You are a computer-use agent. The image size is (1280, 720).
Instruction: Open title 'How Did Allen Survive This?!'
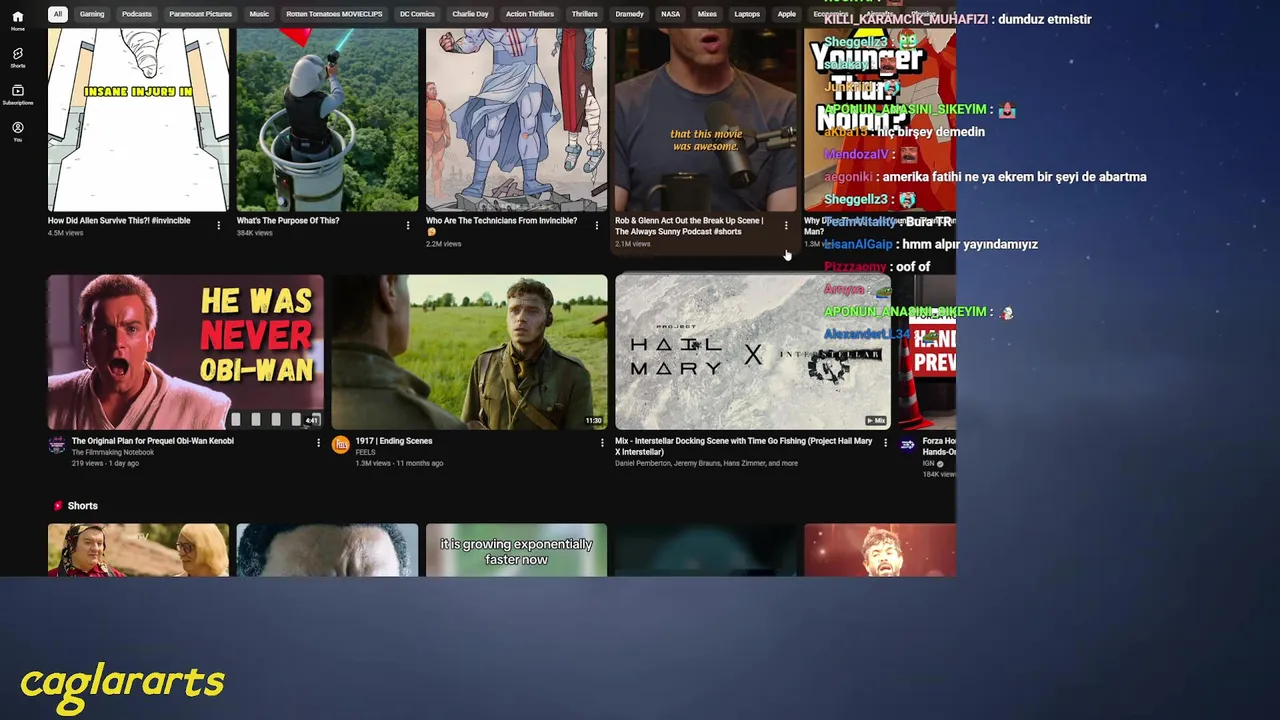pos(119,221)
